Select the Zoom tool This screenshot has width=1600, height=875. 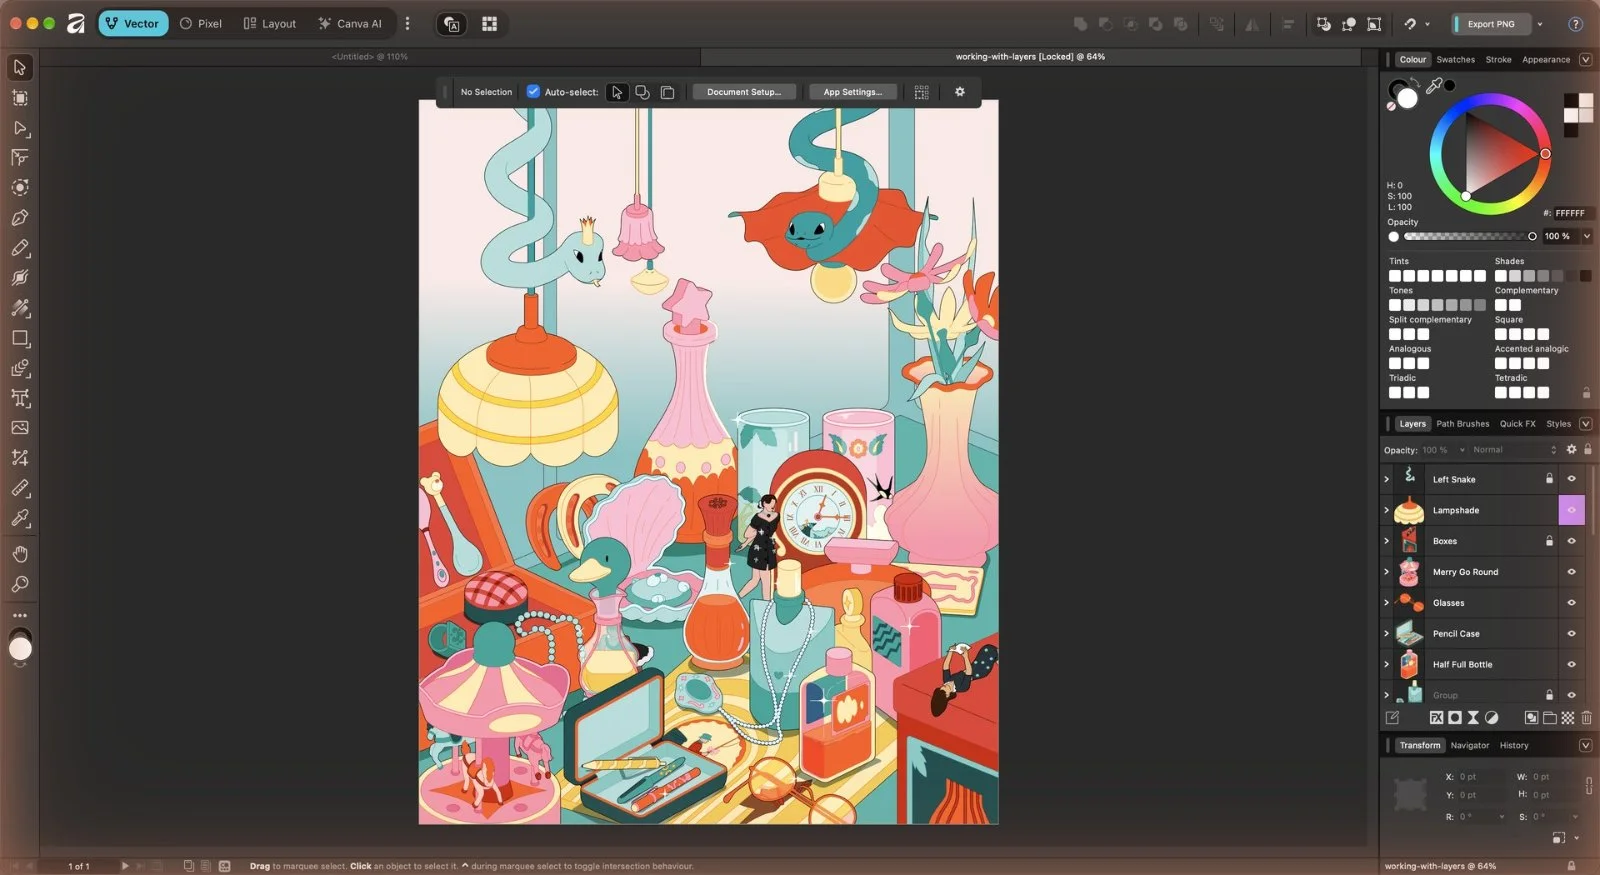pos(20,584)
